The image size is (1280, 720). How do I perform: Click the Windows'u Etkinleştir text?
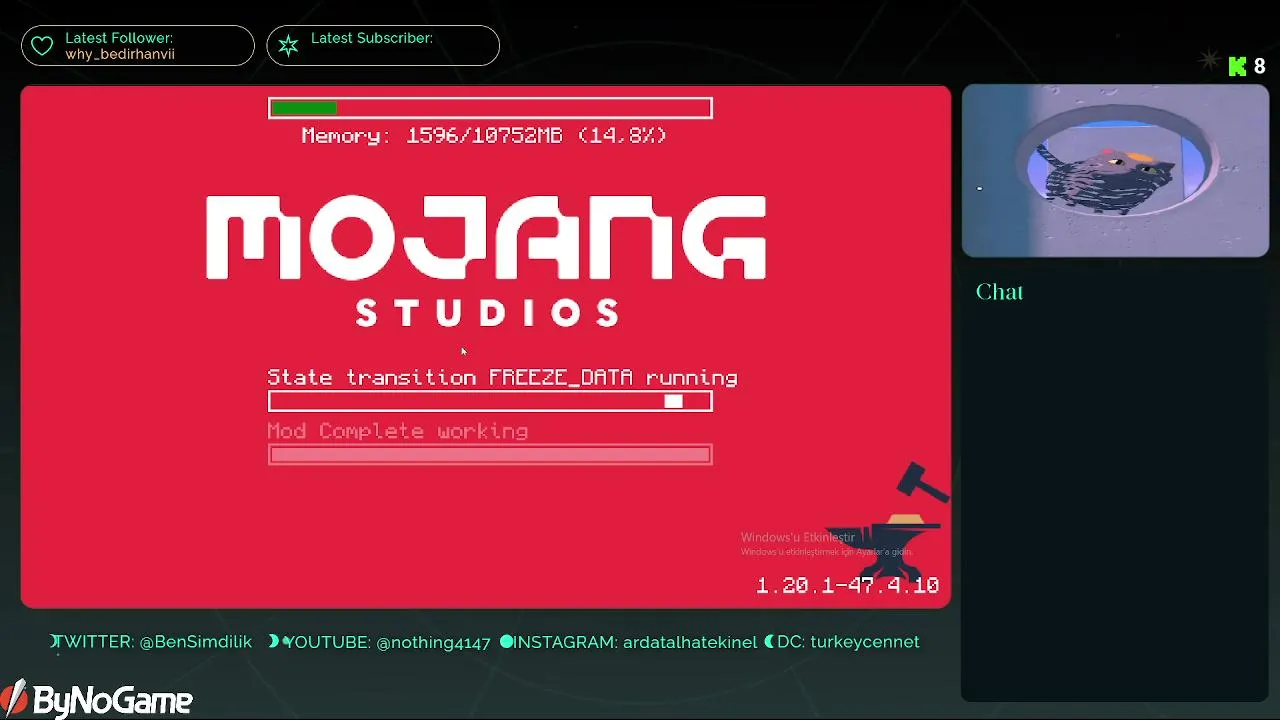[x=798, y=537]
